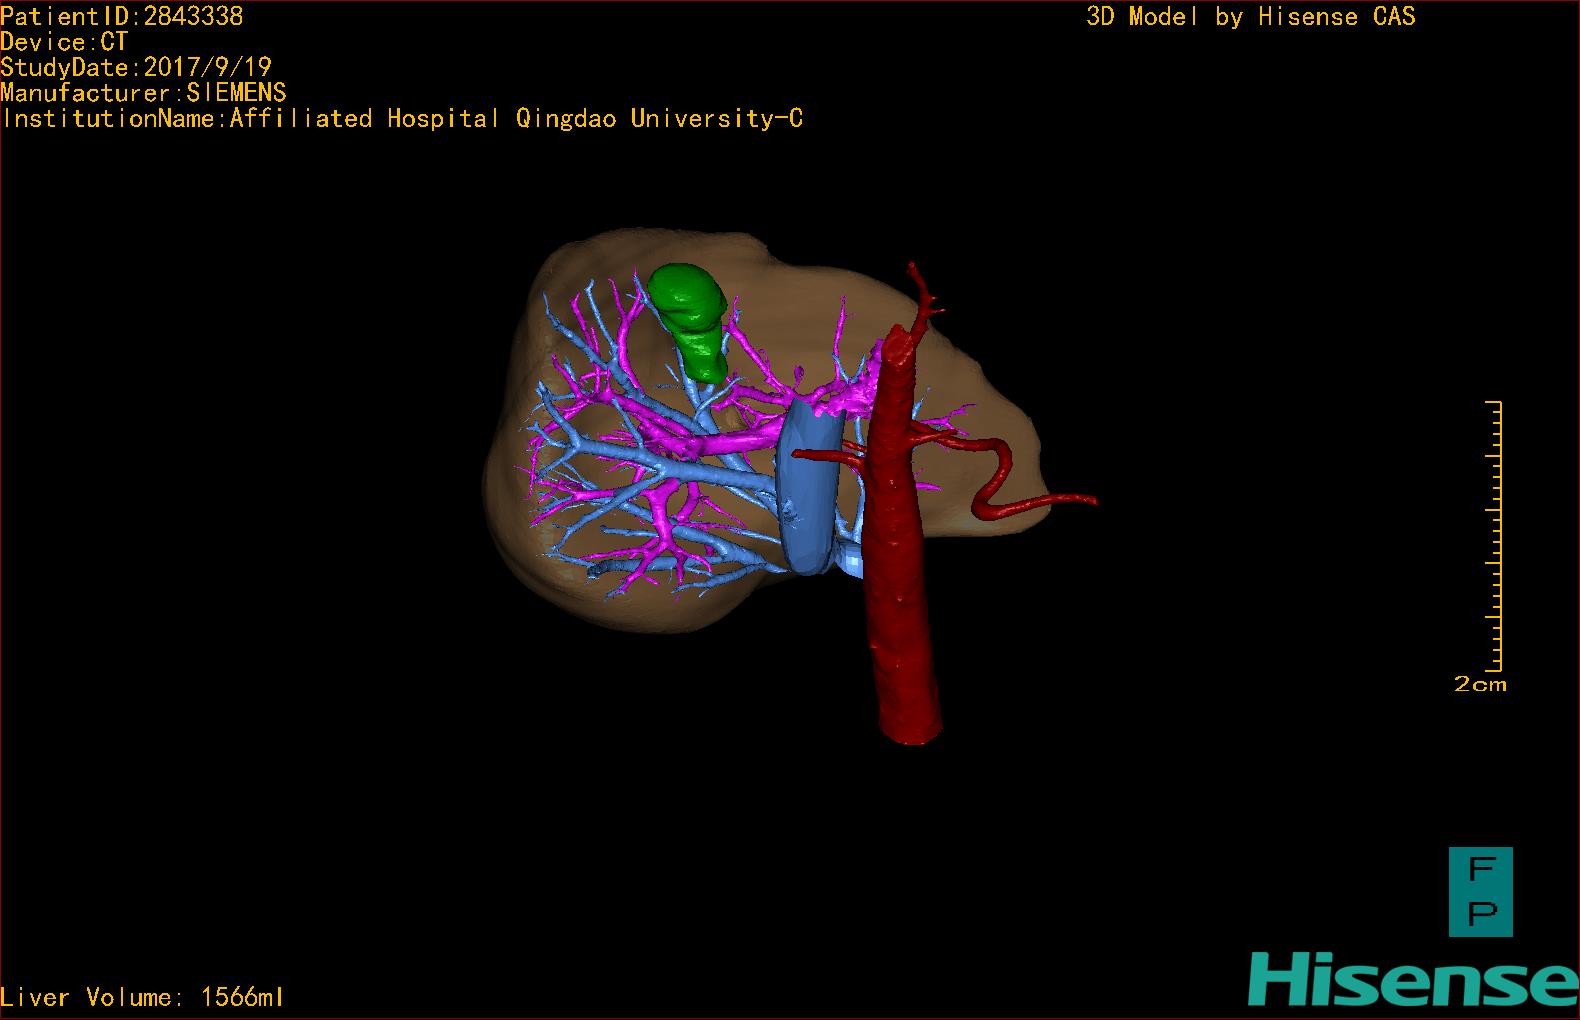Click the 3D Model by Hisense CAS title
This screenshot has height=1020, width=1580.
click(1251, 16)
